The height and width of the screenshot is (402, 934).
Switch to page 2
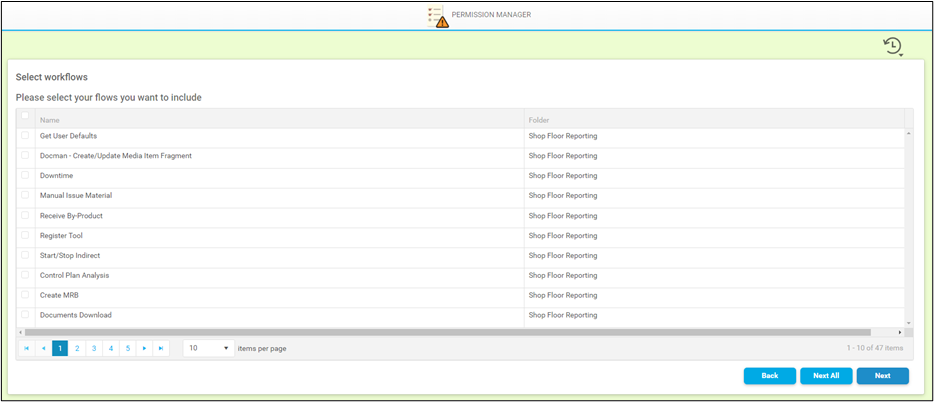(76, 348)
